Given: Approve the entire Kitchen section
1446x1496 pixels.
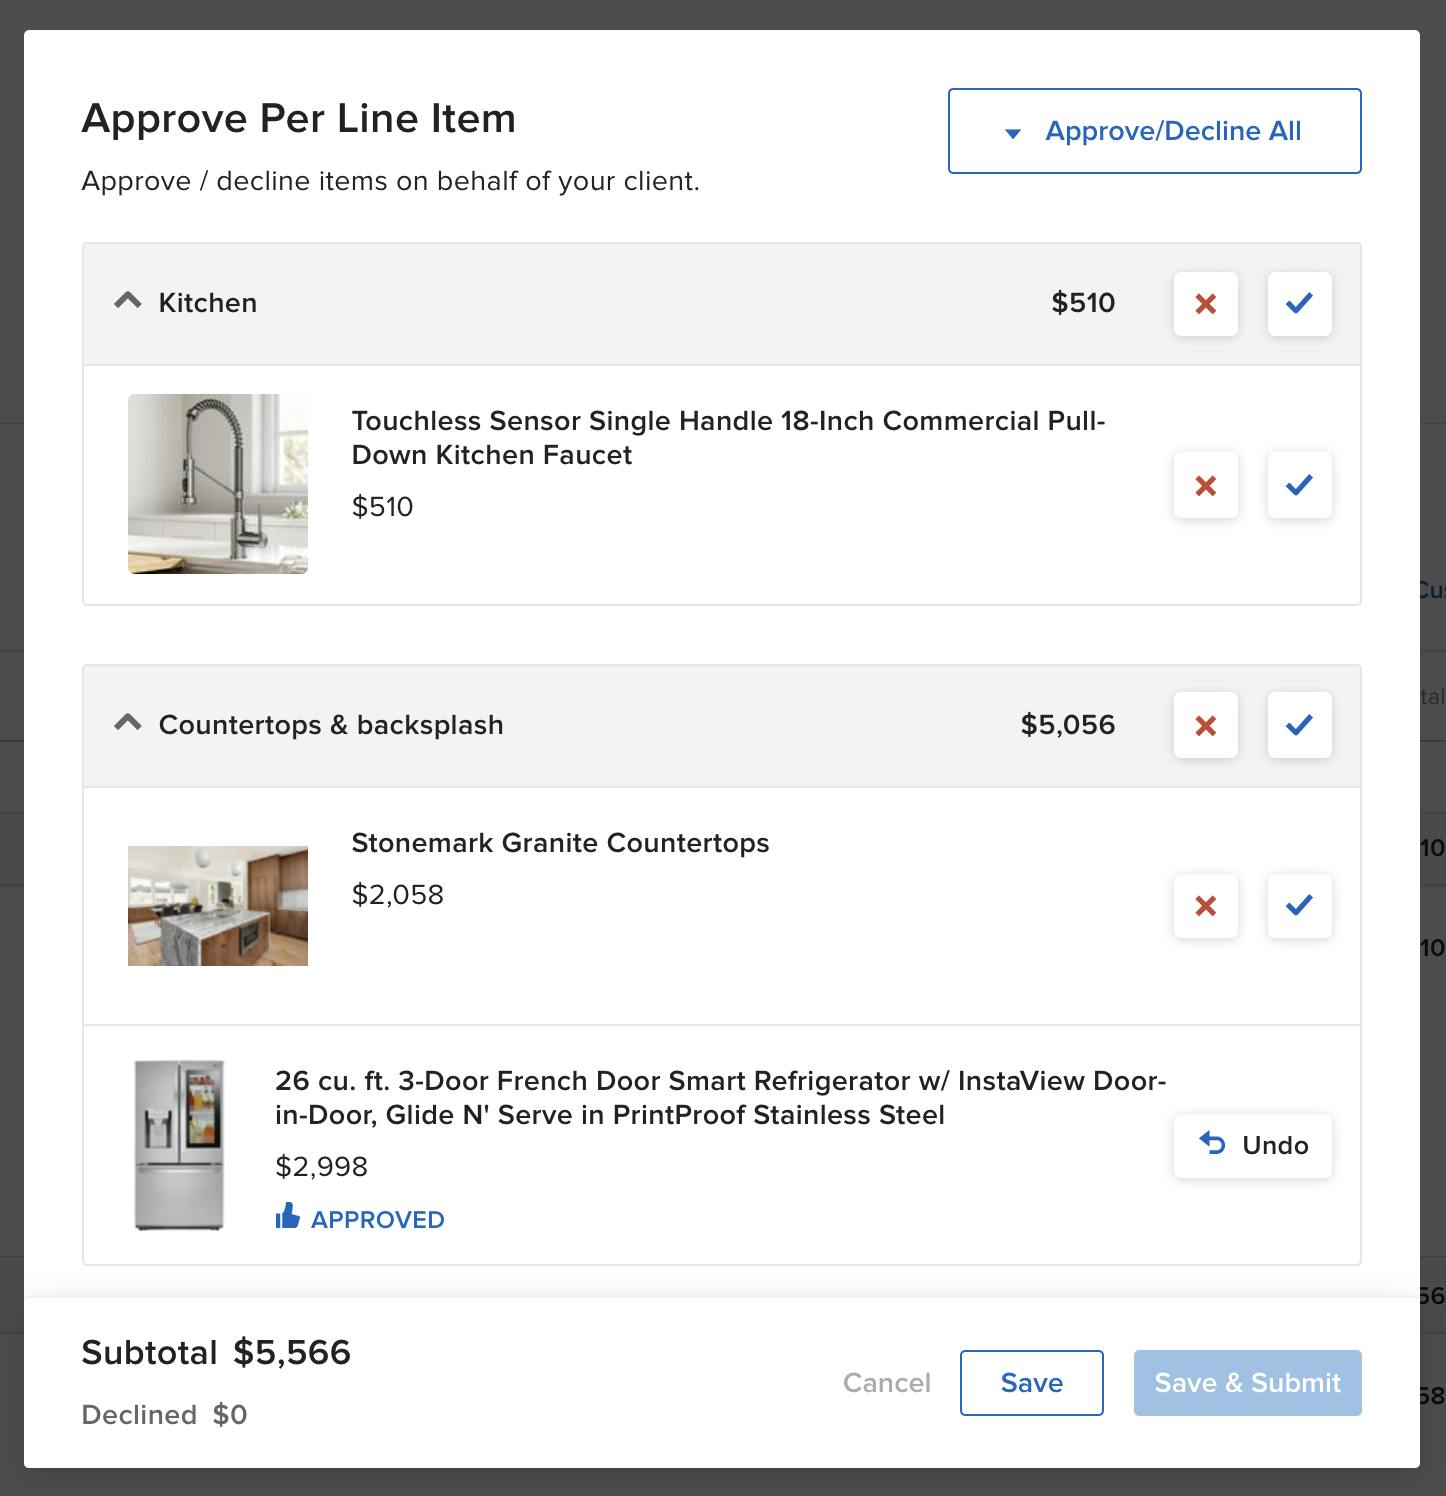Looking at the screenshot, I should [1299, 304].
